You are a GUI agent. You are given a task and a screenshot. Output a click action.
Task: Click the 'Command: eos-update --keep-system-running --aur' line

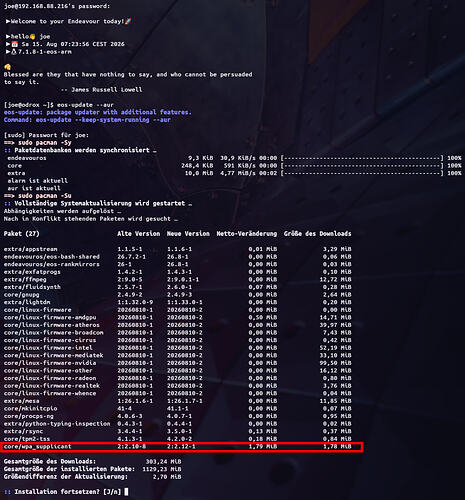coord(87,120)
